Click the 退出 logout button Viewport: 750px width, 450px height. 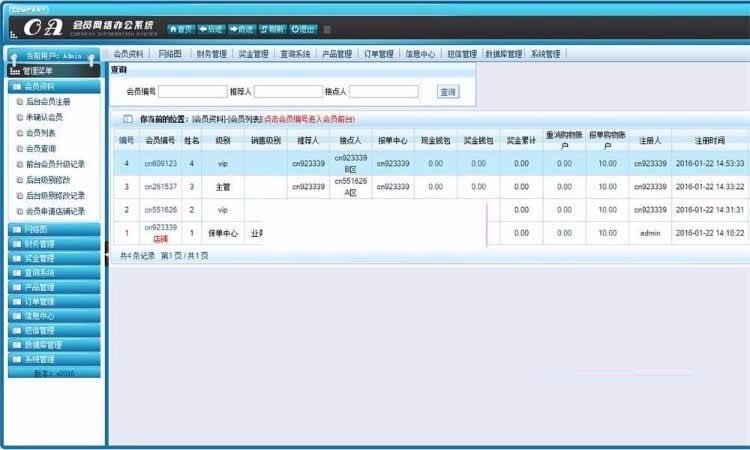pos(304,29)
